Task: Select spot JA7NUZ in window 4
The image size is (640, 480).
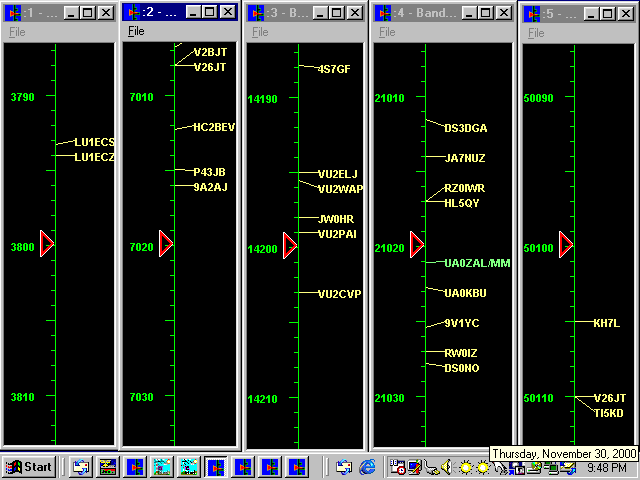Action: click(465, 158)
